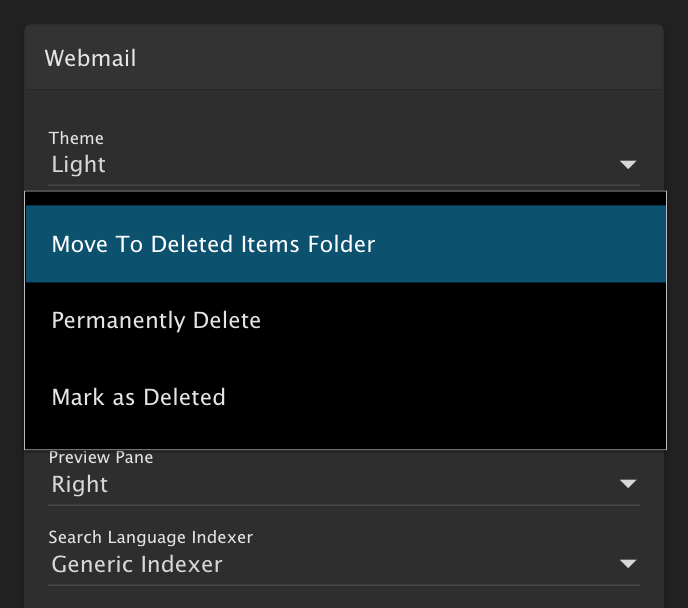Click the "Search Language Indexer" field label
Screen dimensions: 688x608
point(151,538)
